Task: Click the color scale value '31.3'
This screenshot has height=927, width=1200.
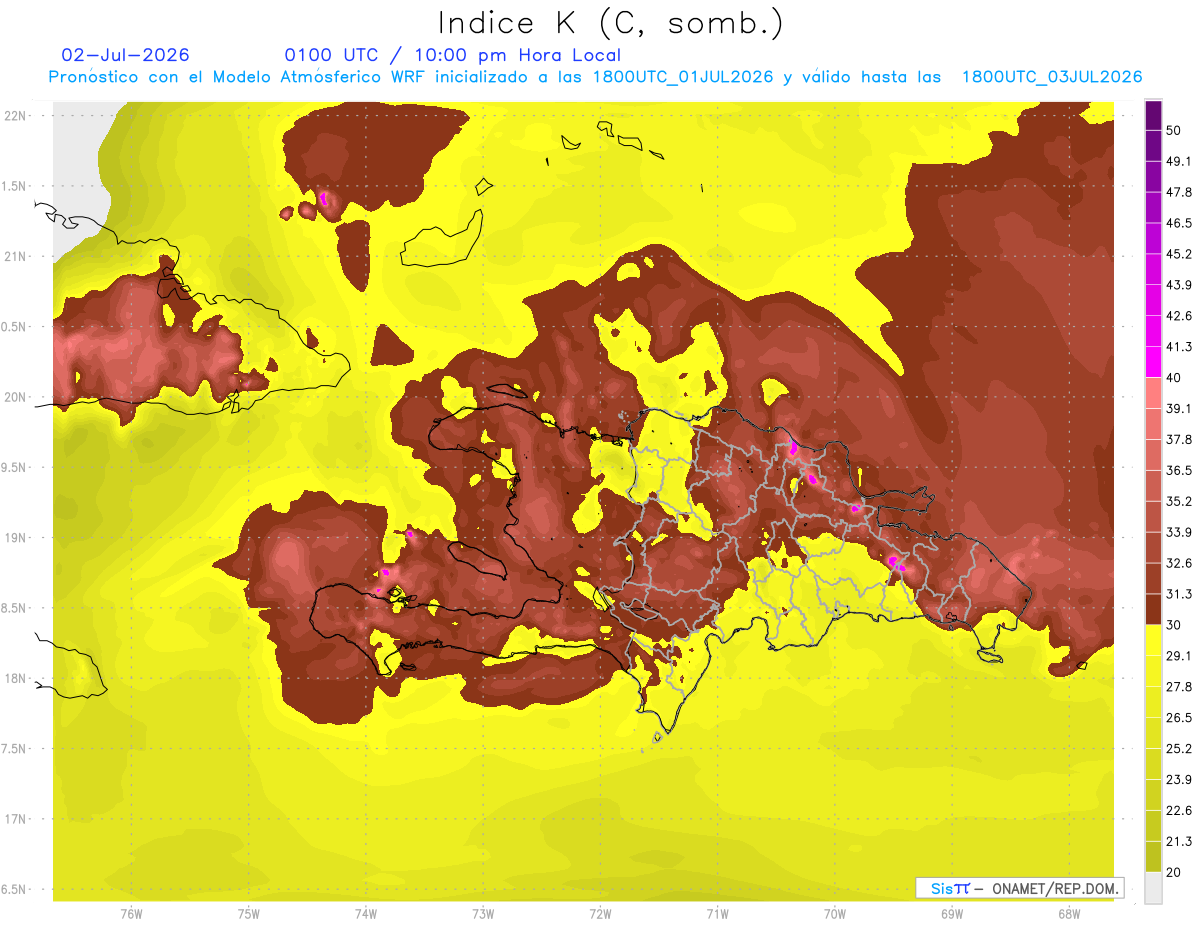Action: [x=1179, y=594]
